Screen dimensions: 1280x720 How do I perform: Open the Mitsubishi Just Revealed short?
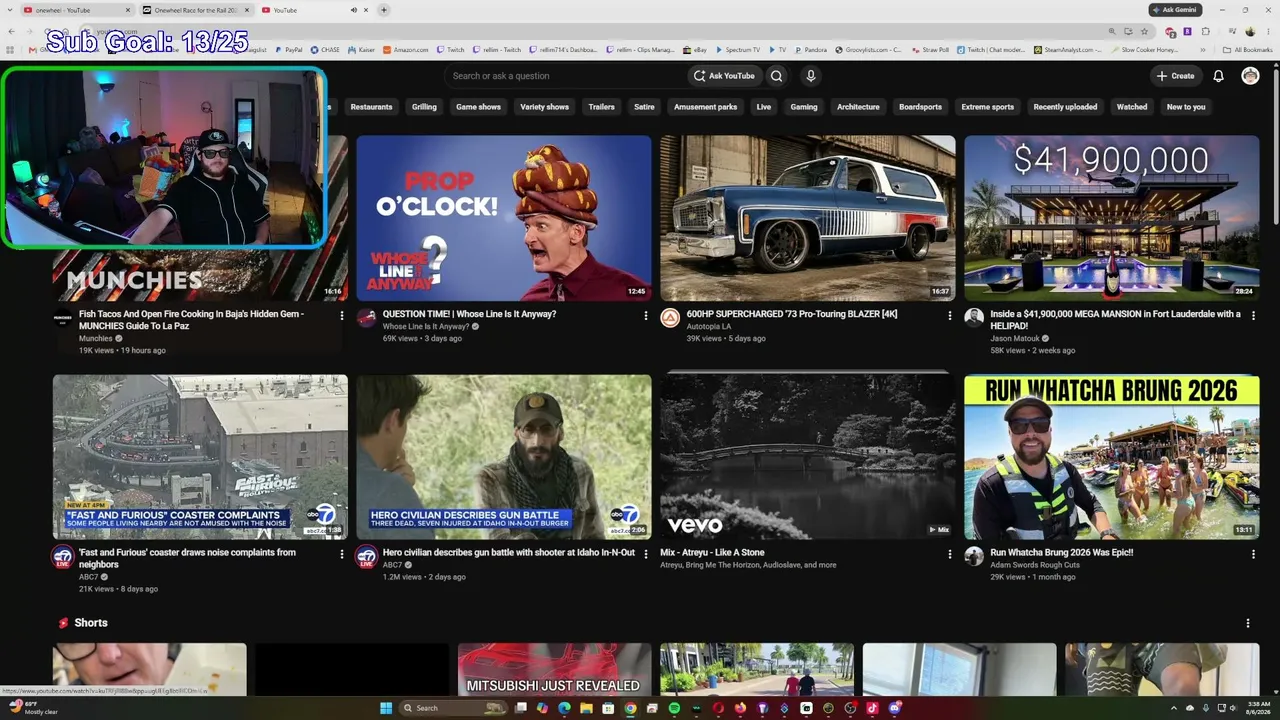tap(554, 670)
